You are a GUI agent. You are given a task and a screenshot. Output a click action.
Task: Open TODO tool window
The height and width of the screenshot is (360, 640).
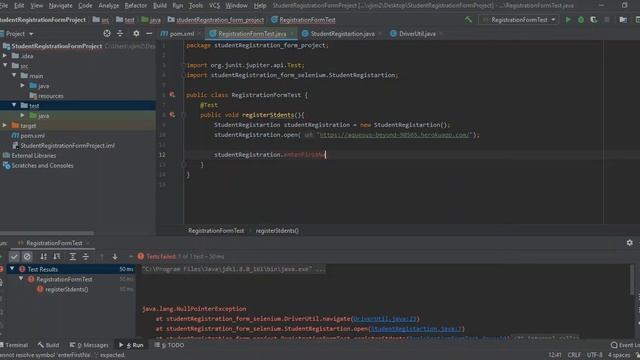(x=169, y=345)
